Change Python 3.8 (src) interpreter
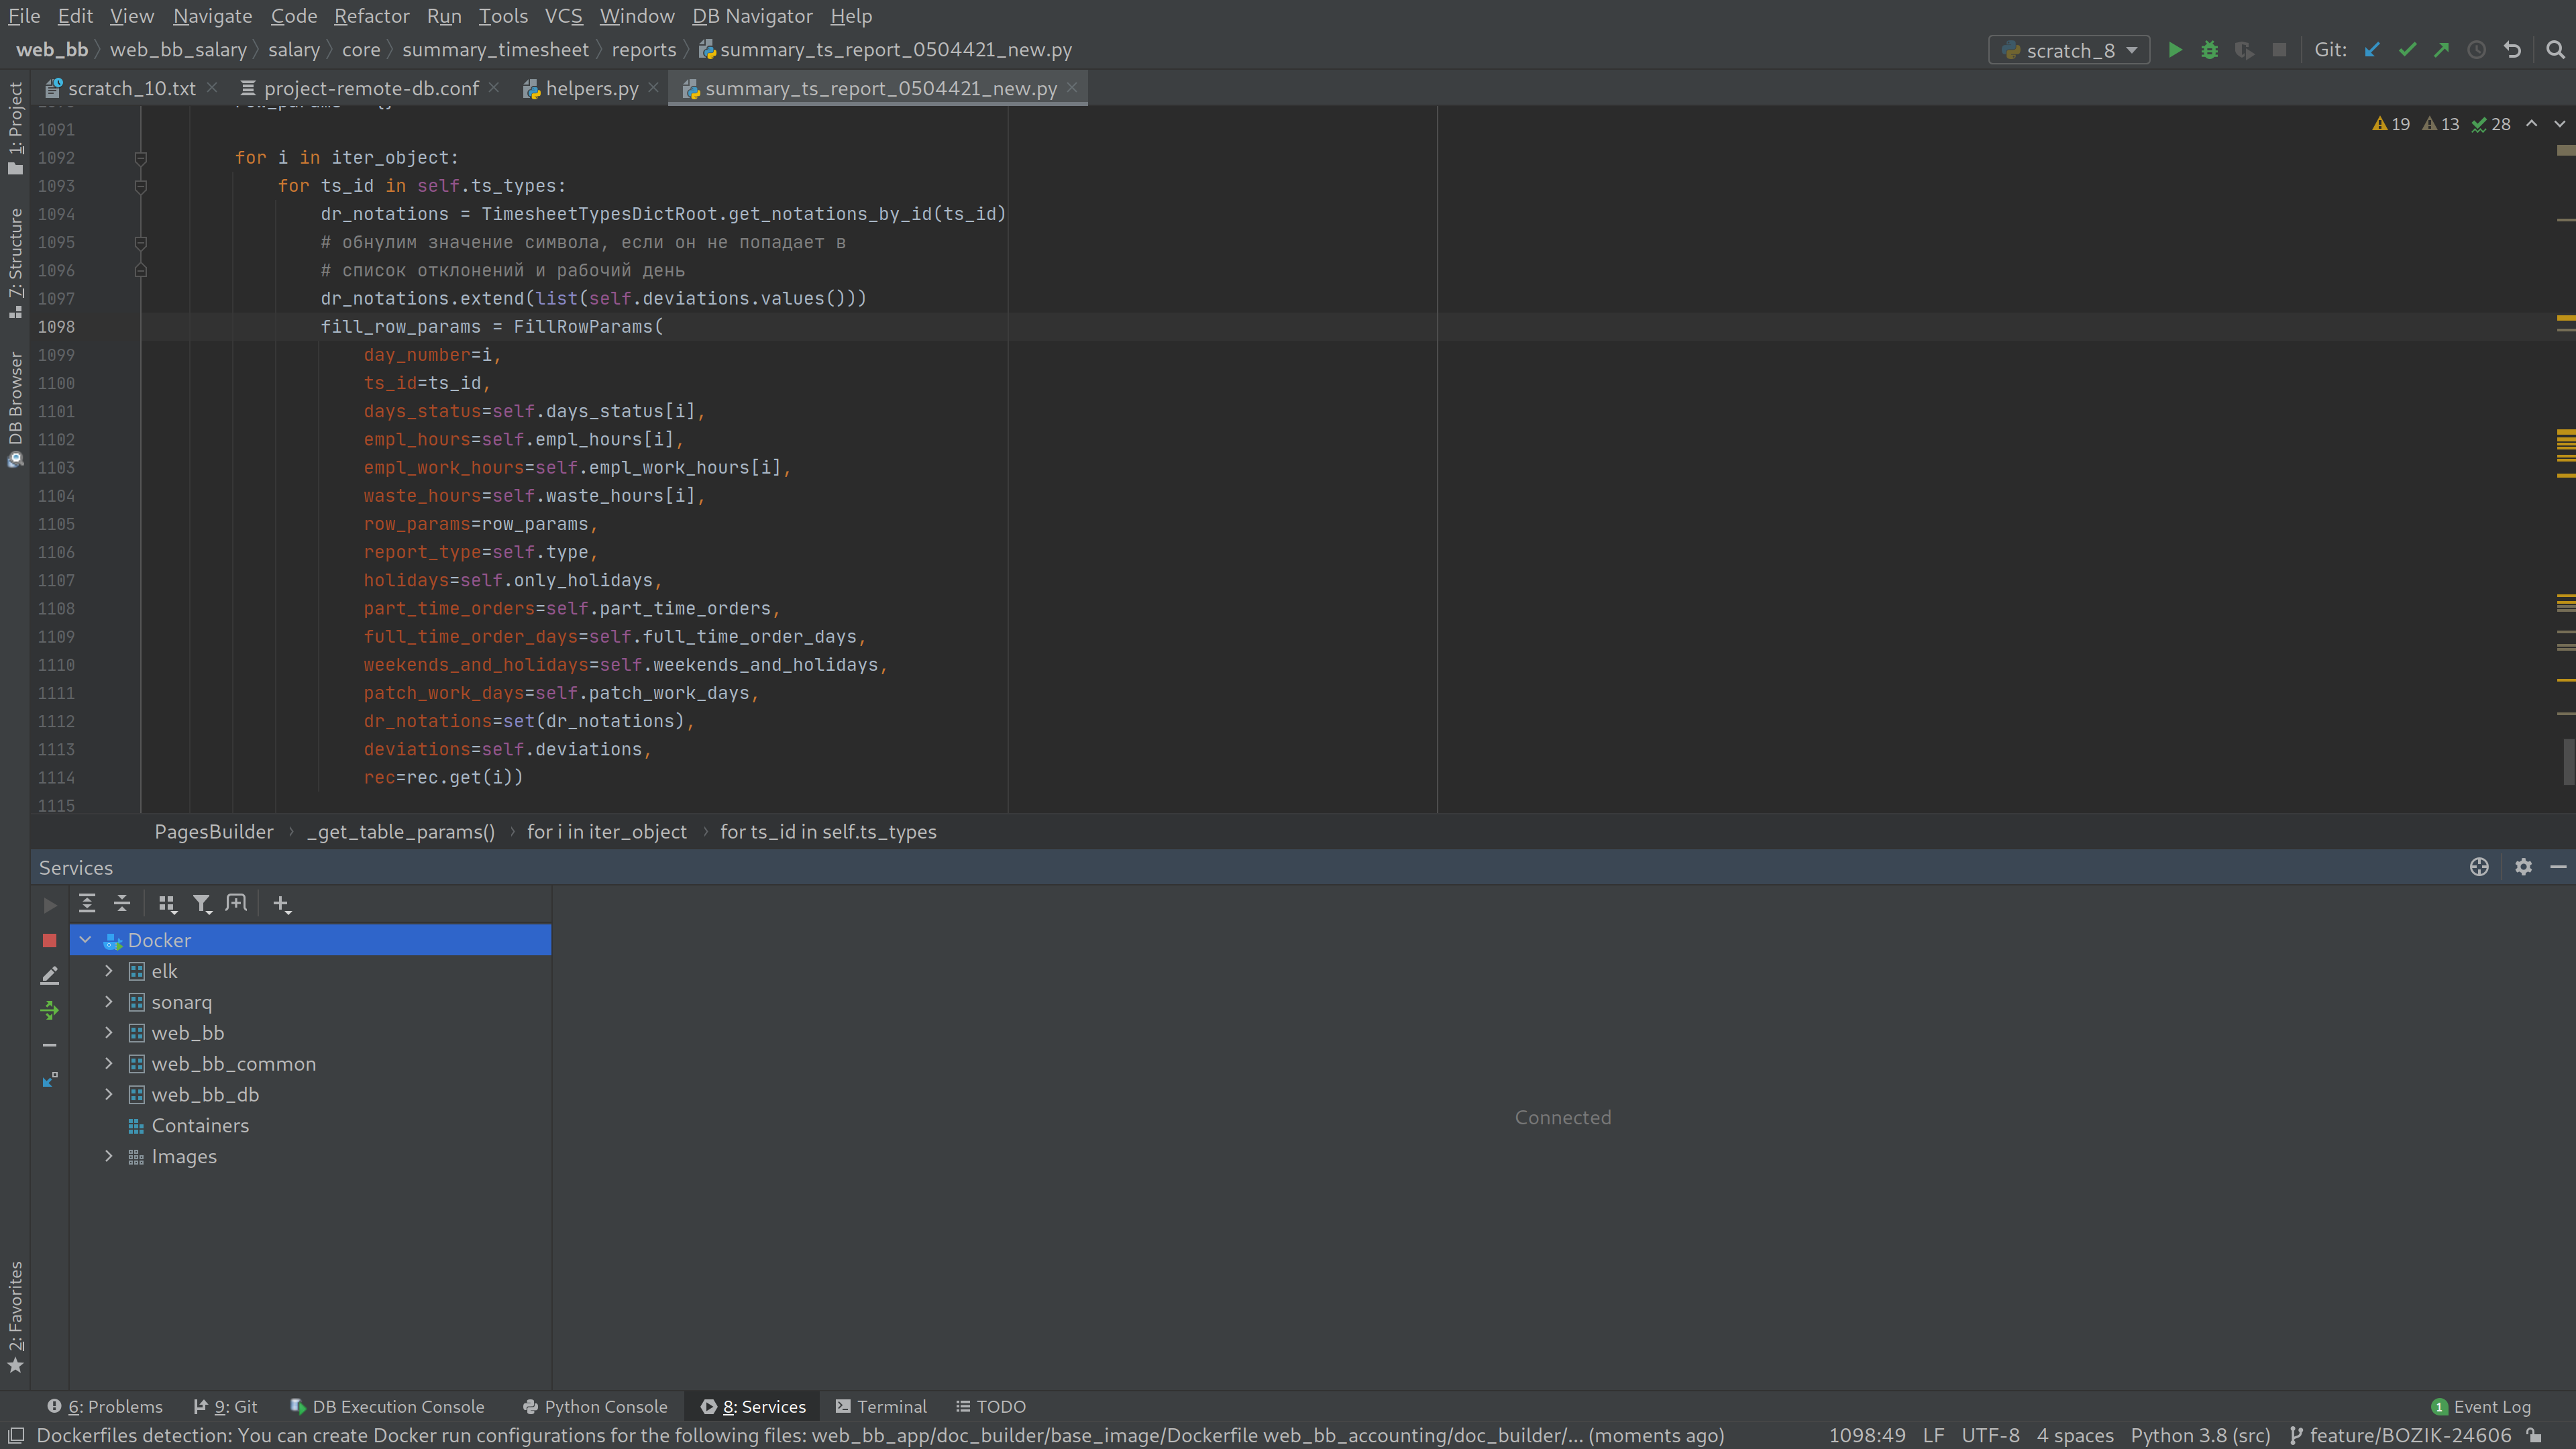 click(x=2200, y=1435)
